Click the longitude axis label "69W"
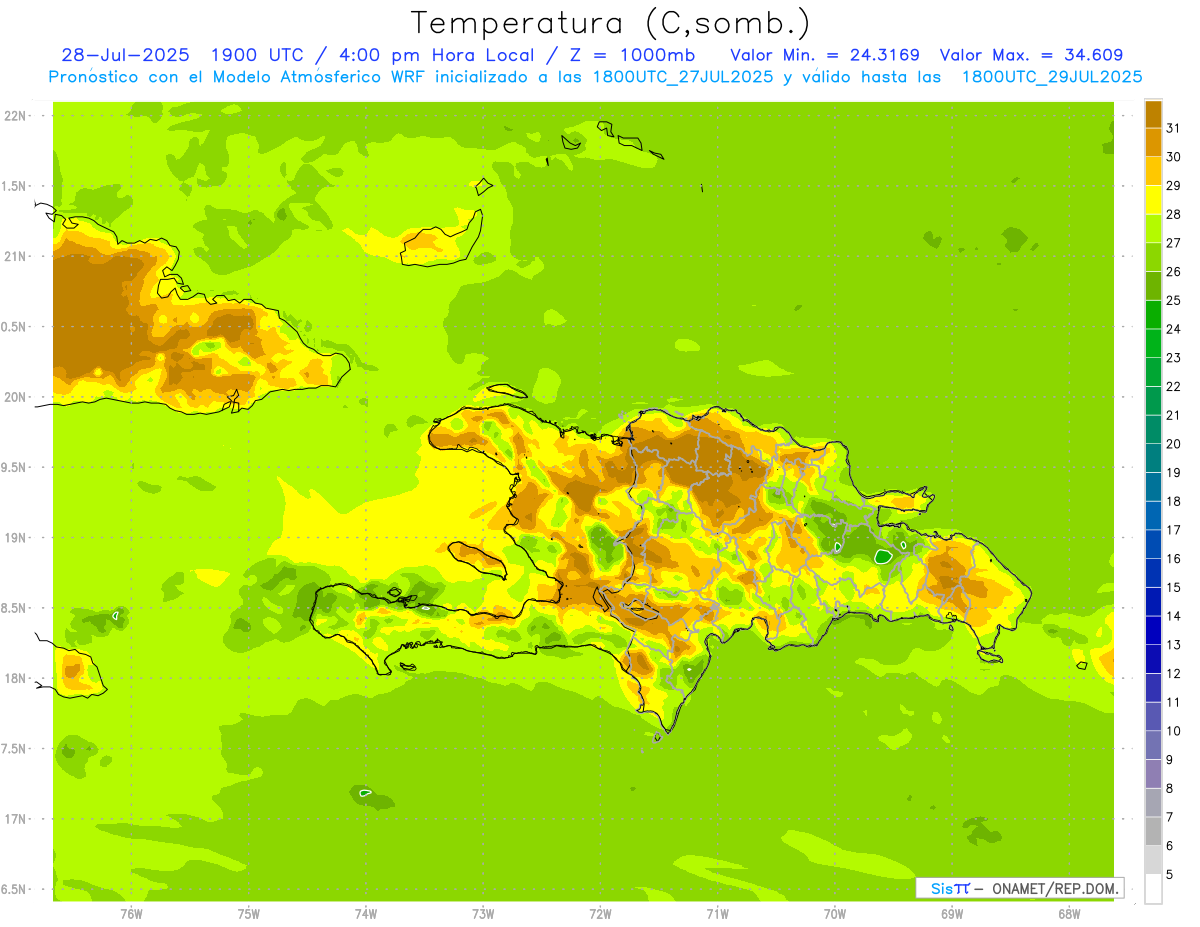 coord(952,914)
